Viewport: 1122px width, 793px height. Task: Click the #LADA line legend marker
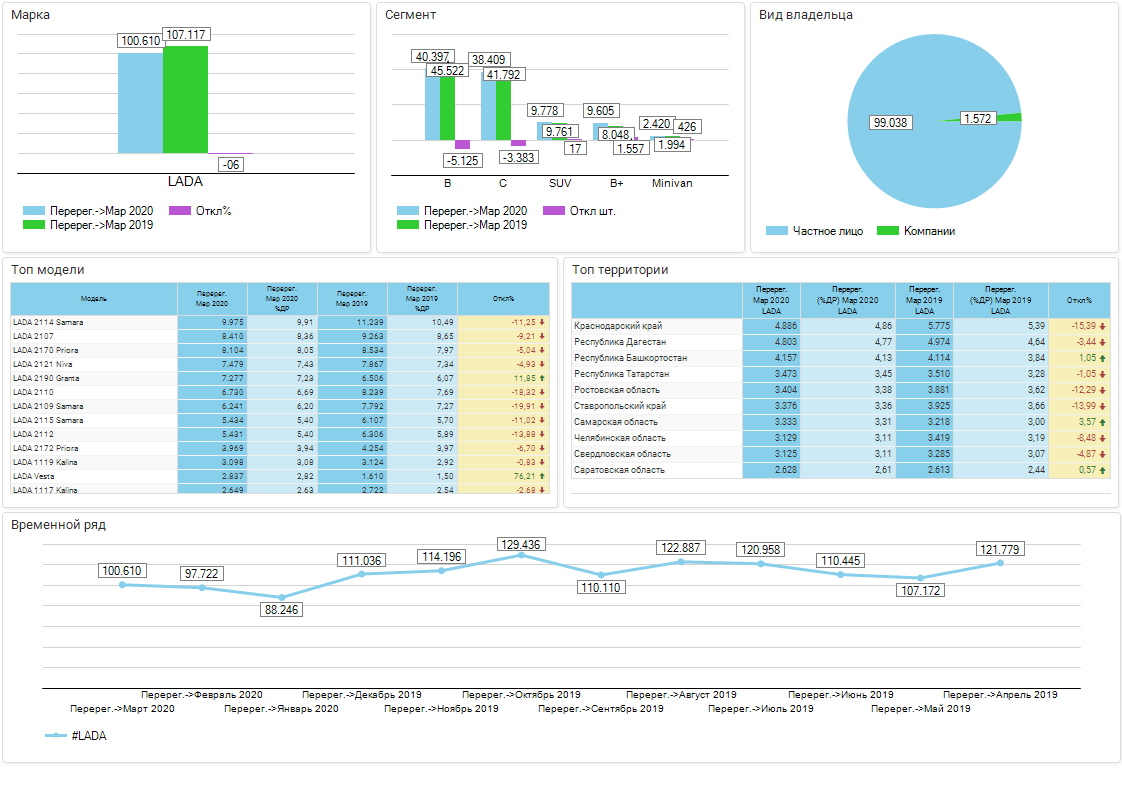point(56,736)
